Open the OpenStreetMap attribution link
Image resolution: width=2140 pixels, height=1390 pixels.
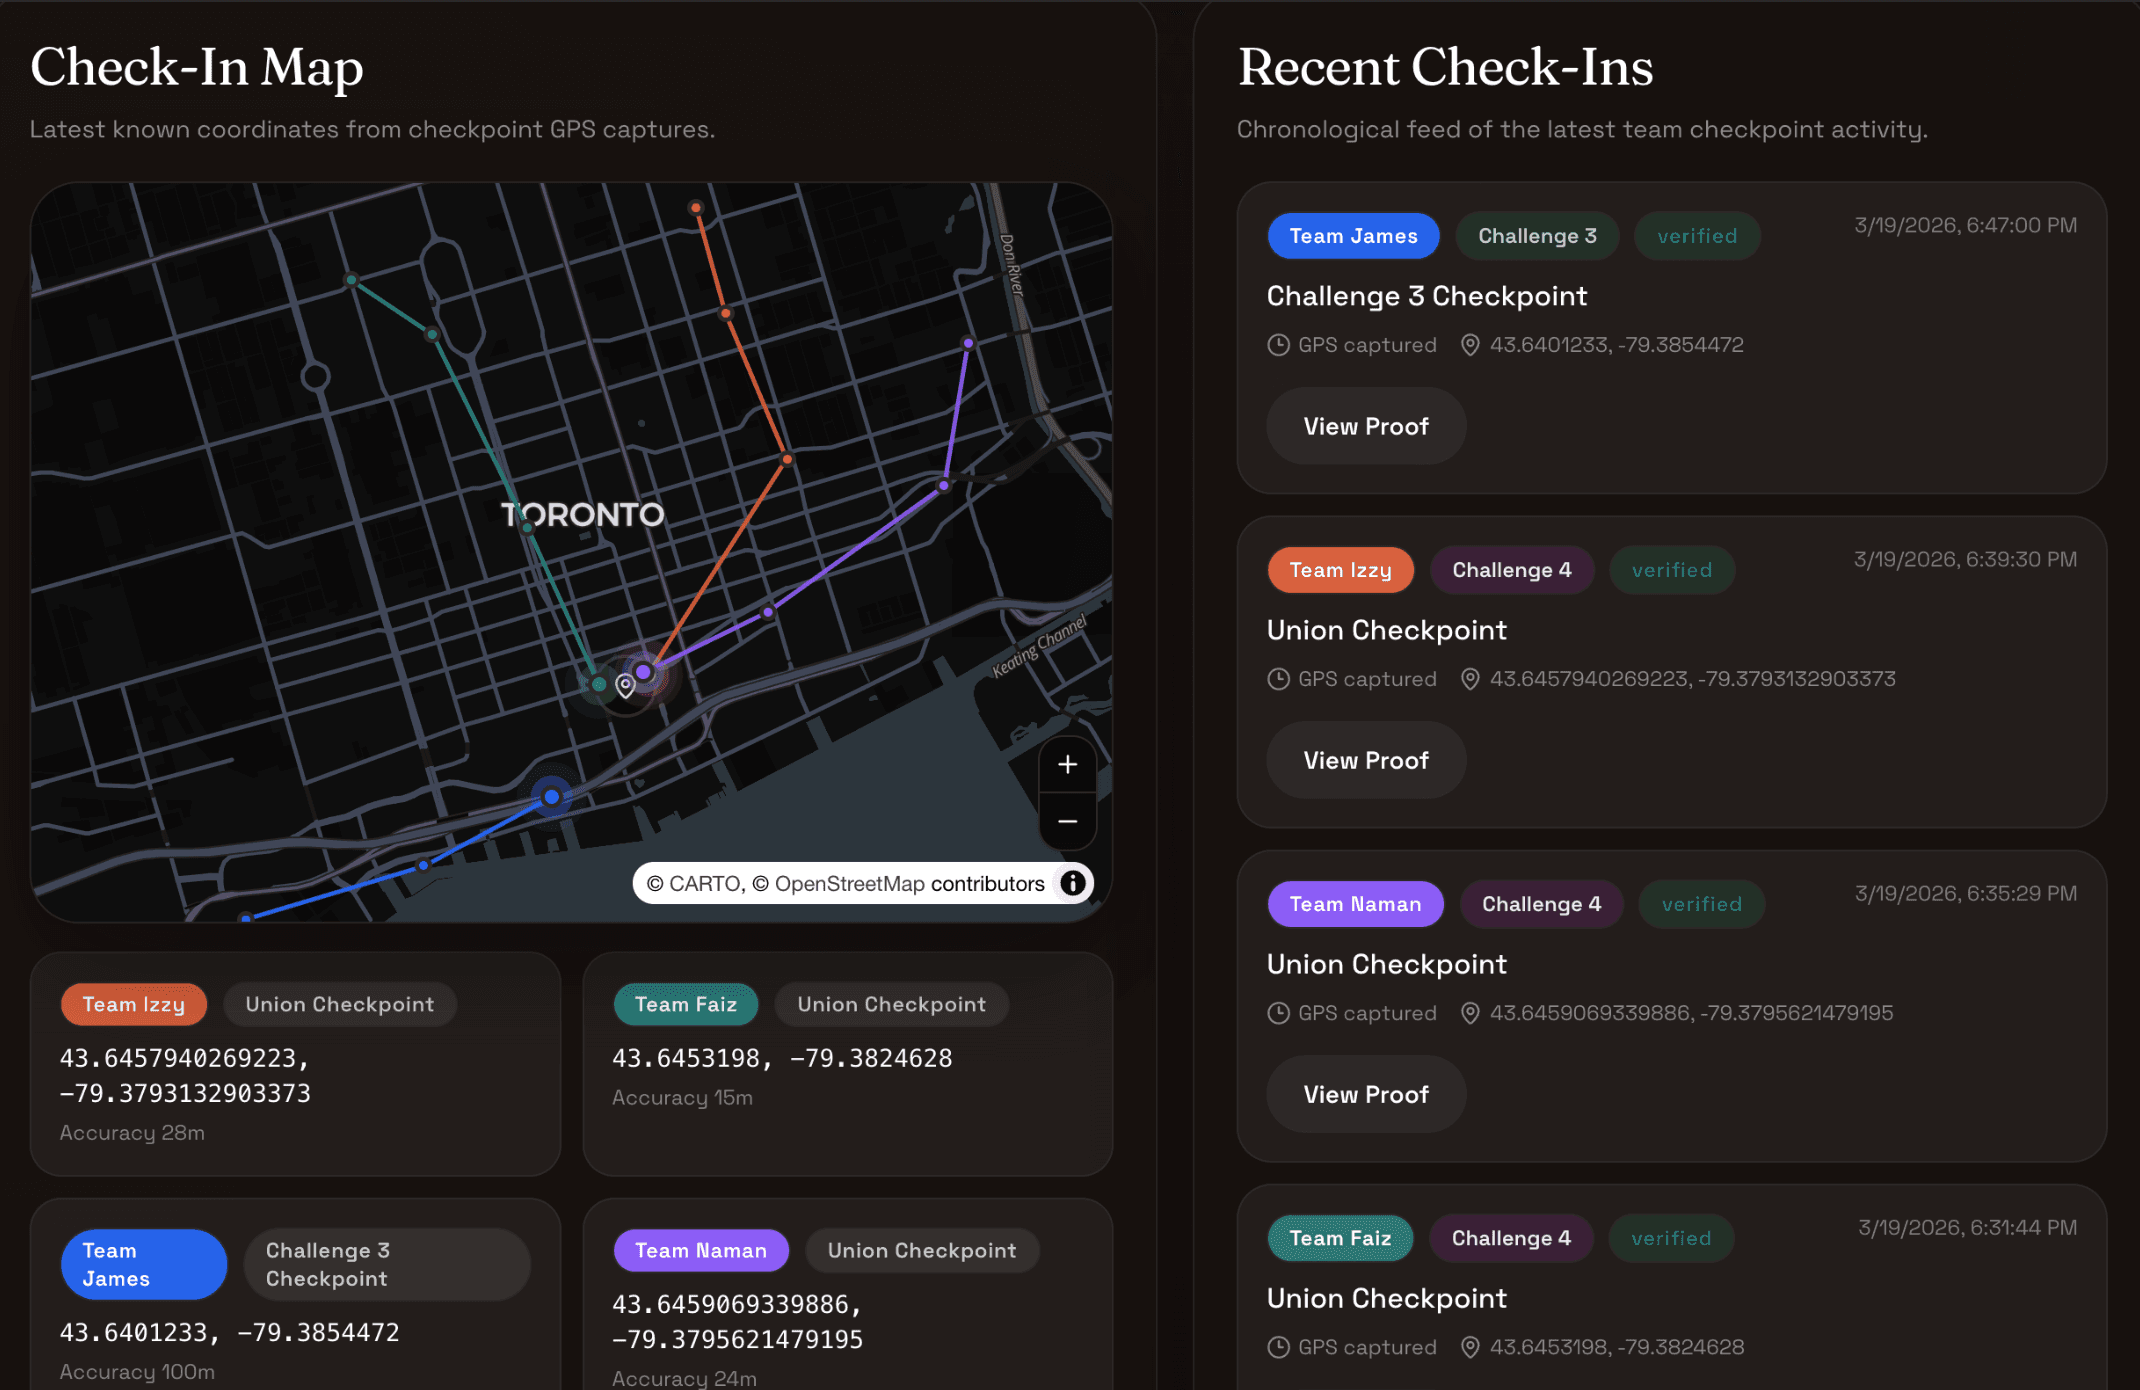[x=849, y=884]
